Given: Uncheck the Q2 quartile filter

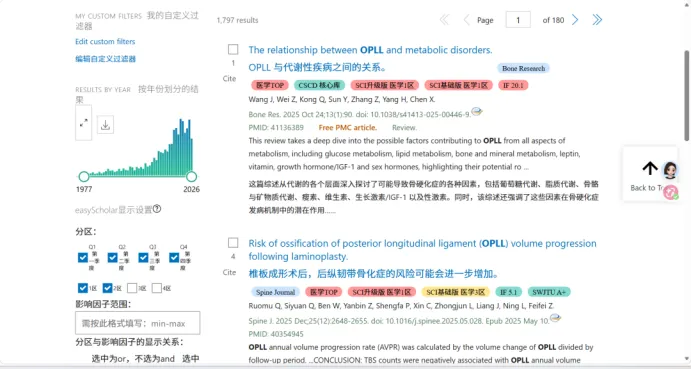Looking at the screenshot, I should click(x=113, y=257).
